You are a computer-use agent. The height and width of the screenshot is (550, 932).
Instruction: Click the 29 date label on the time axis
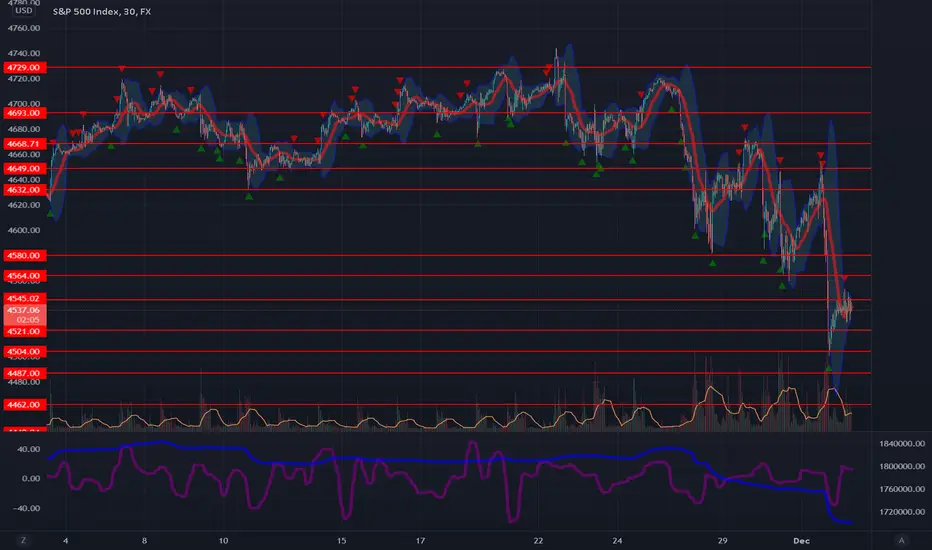[x=722, y=540]
